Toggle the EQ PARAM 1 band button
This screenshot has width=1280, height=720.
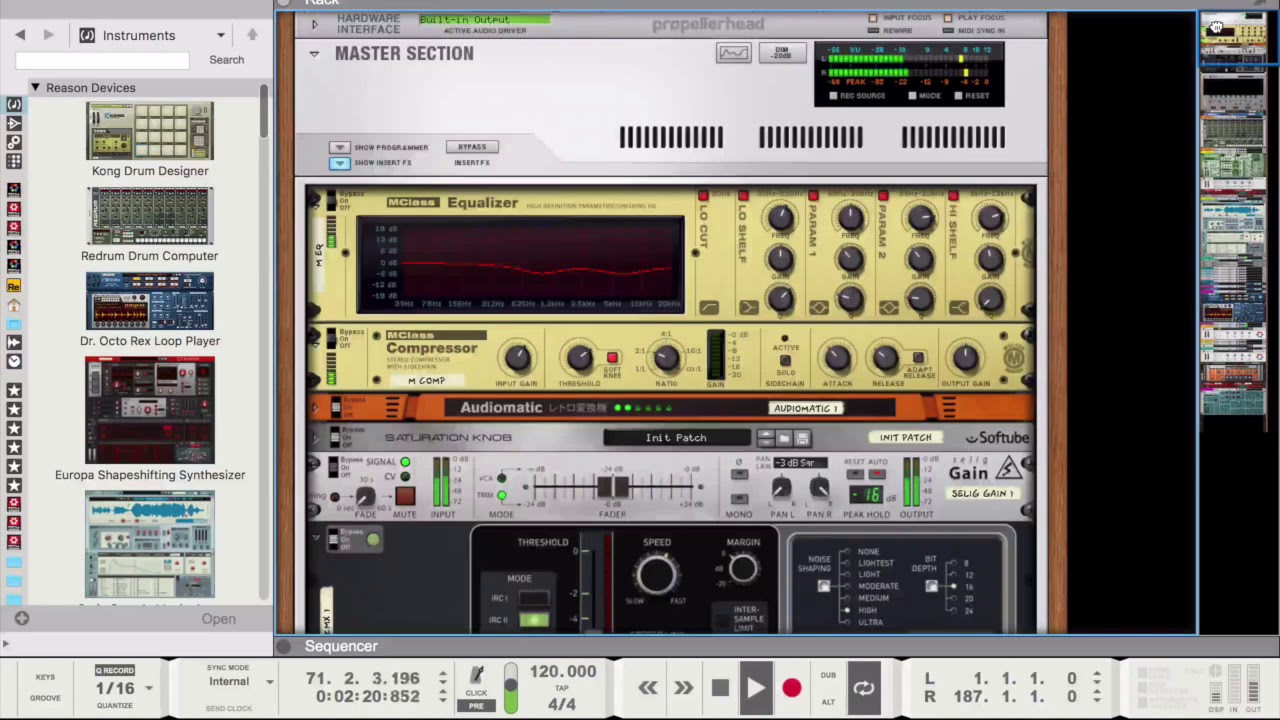pyautogui.click(x=813, y=196)
